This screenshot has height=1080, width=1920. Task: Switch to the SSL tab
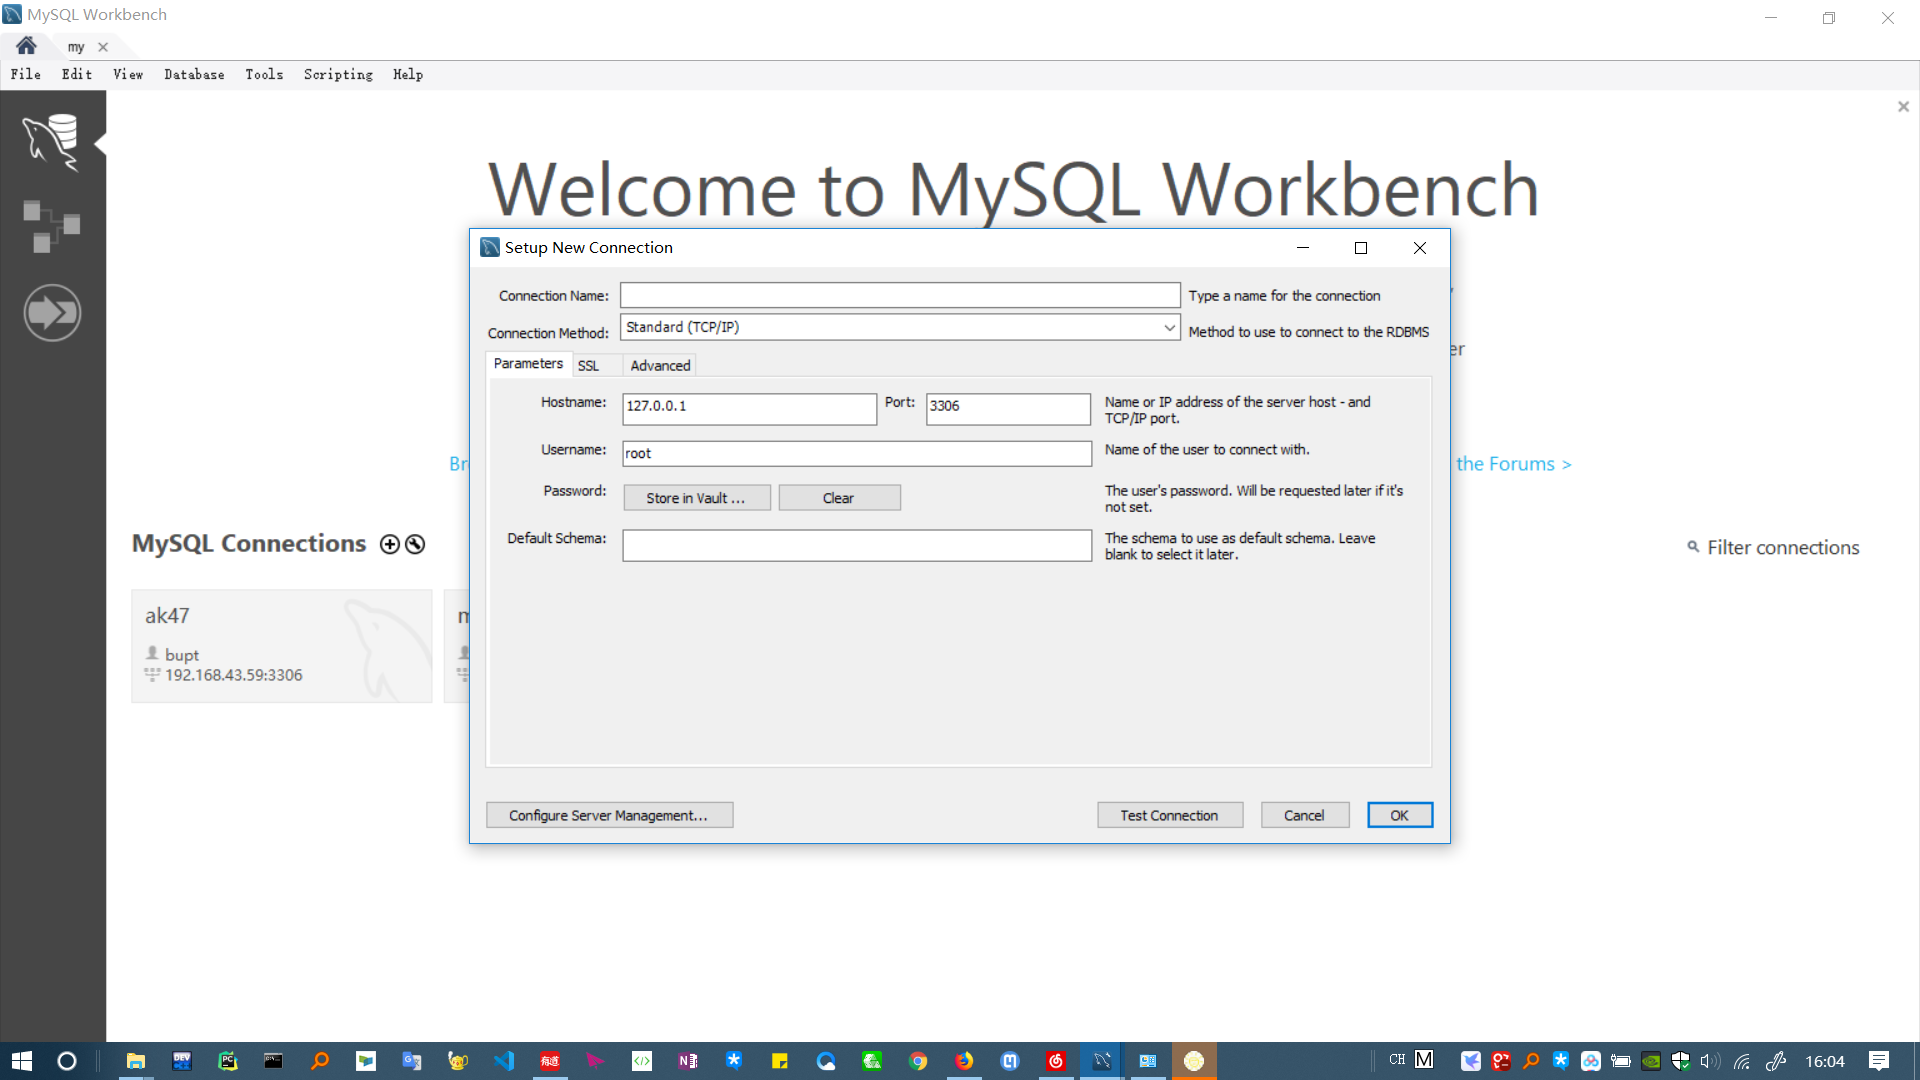590,365
